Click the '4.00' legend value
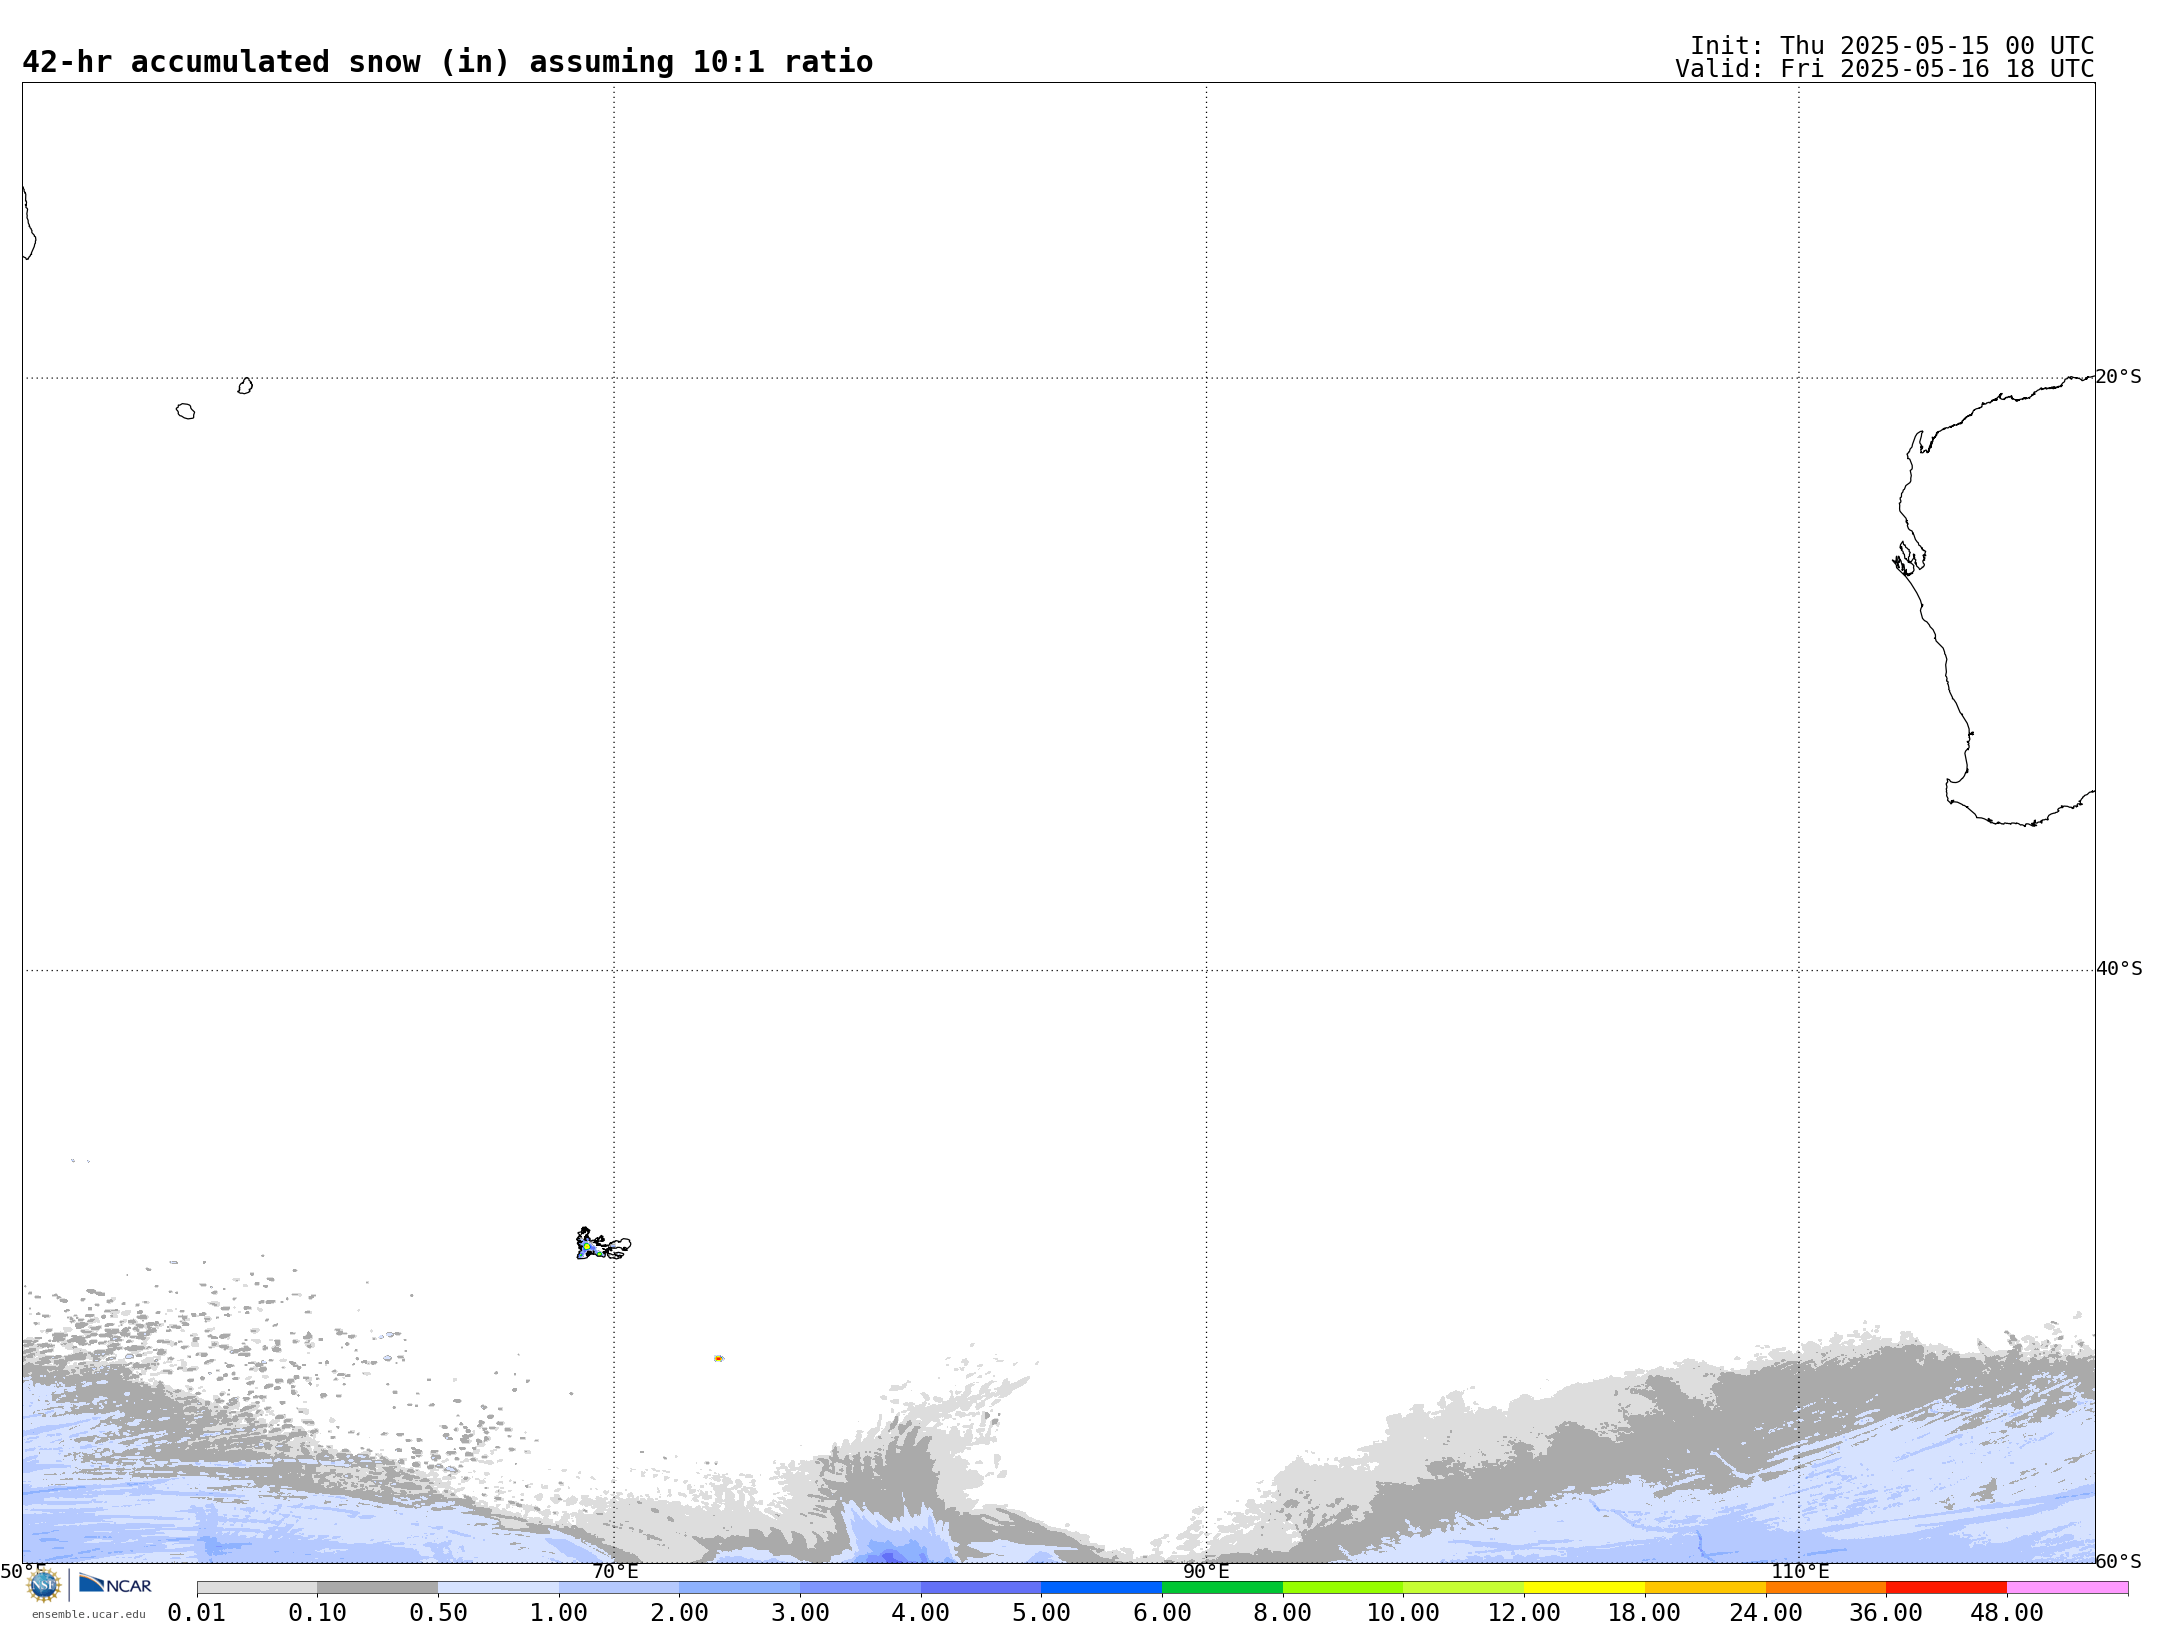2160x1626 pixels. pyautogui.click(x=921, y=1613)
